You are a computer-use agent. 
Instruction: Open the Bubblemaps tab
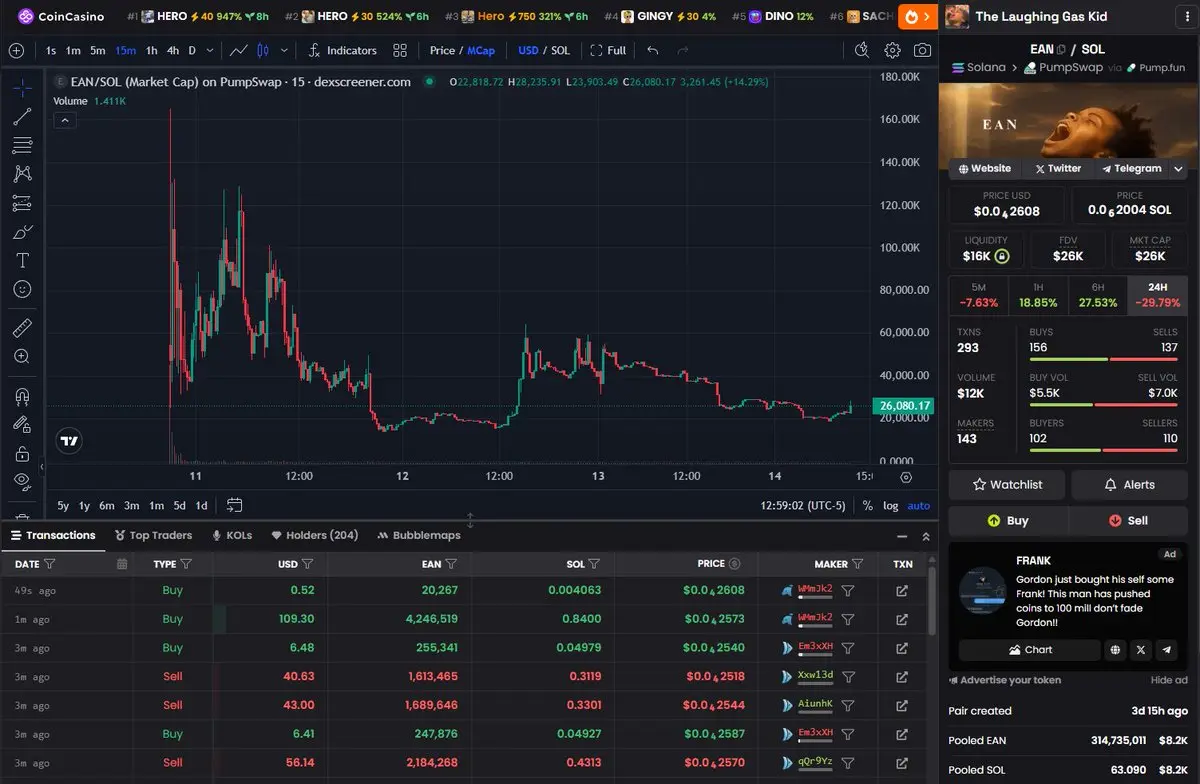pyautogui.click(x=419, y=535)
